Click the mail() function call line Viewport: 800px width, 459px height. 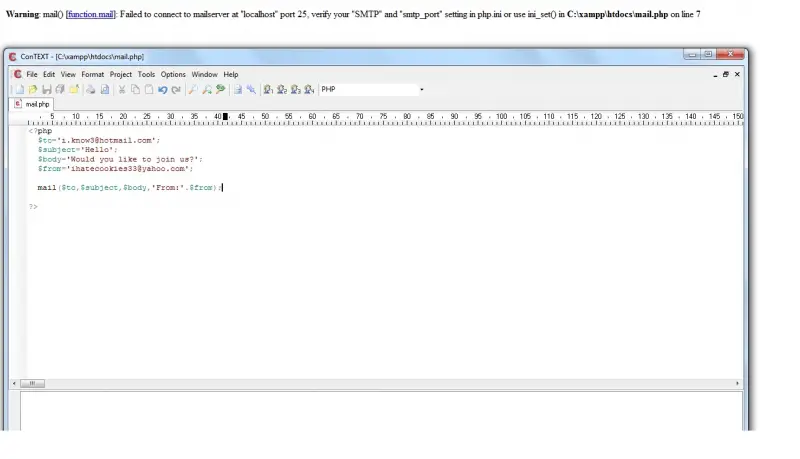pos(130,188)
